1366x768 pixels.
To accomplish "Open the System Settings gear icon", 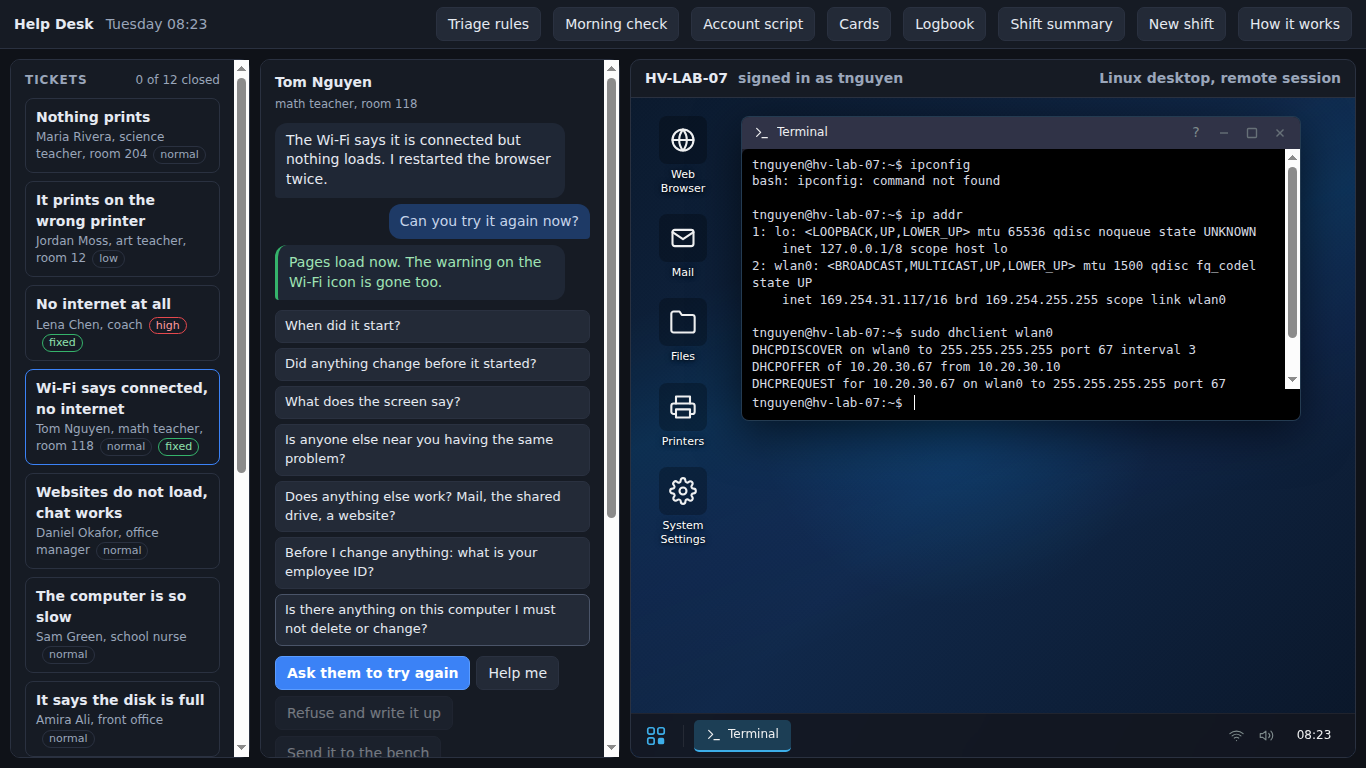I will pos(683,506).
